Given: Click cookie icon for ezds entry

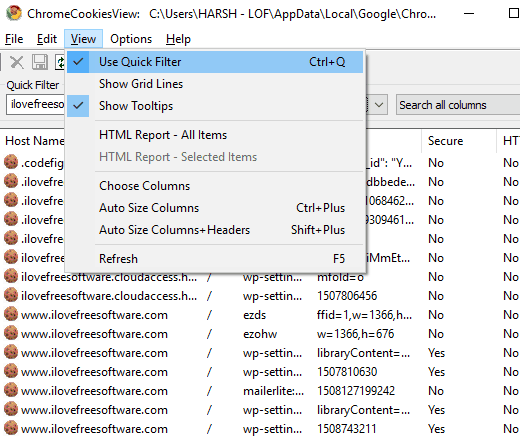Looking at the screenshot, I should pos(11,314).
